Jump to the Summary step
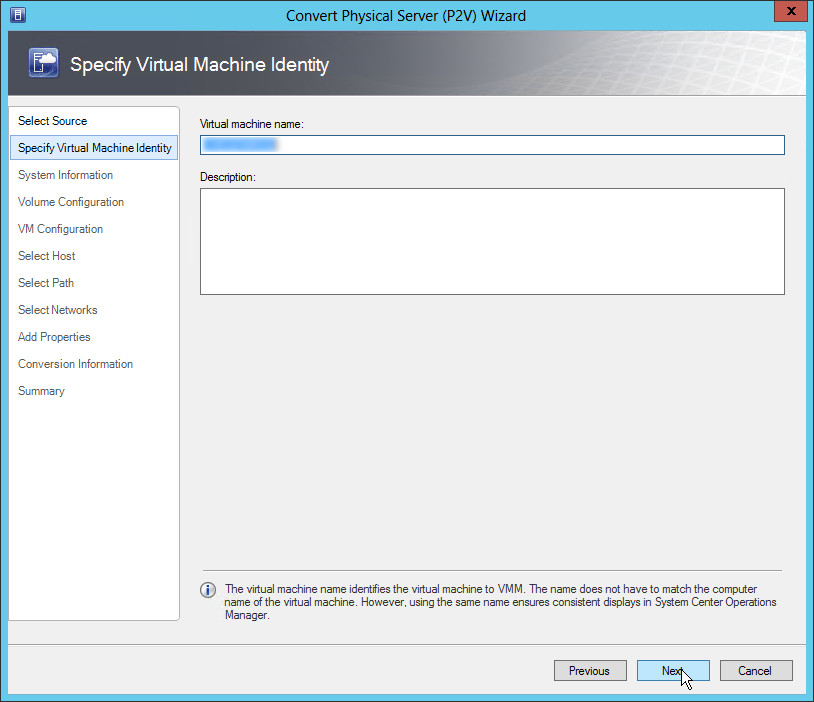Viewport: 814px width, 702px height. 41,391
